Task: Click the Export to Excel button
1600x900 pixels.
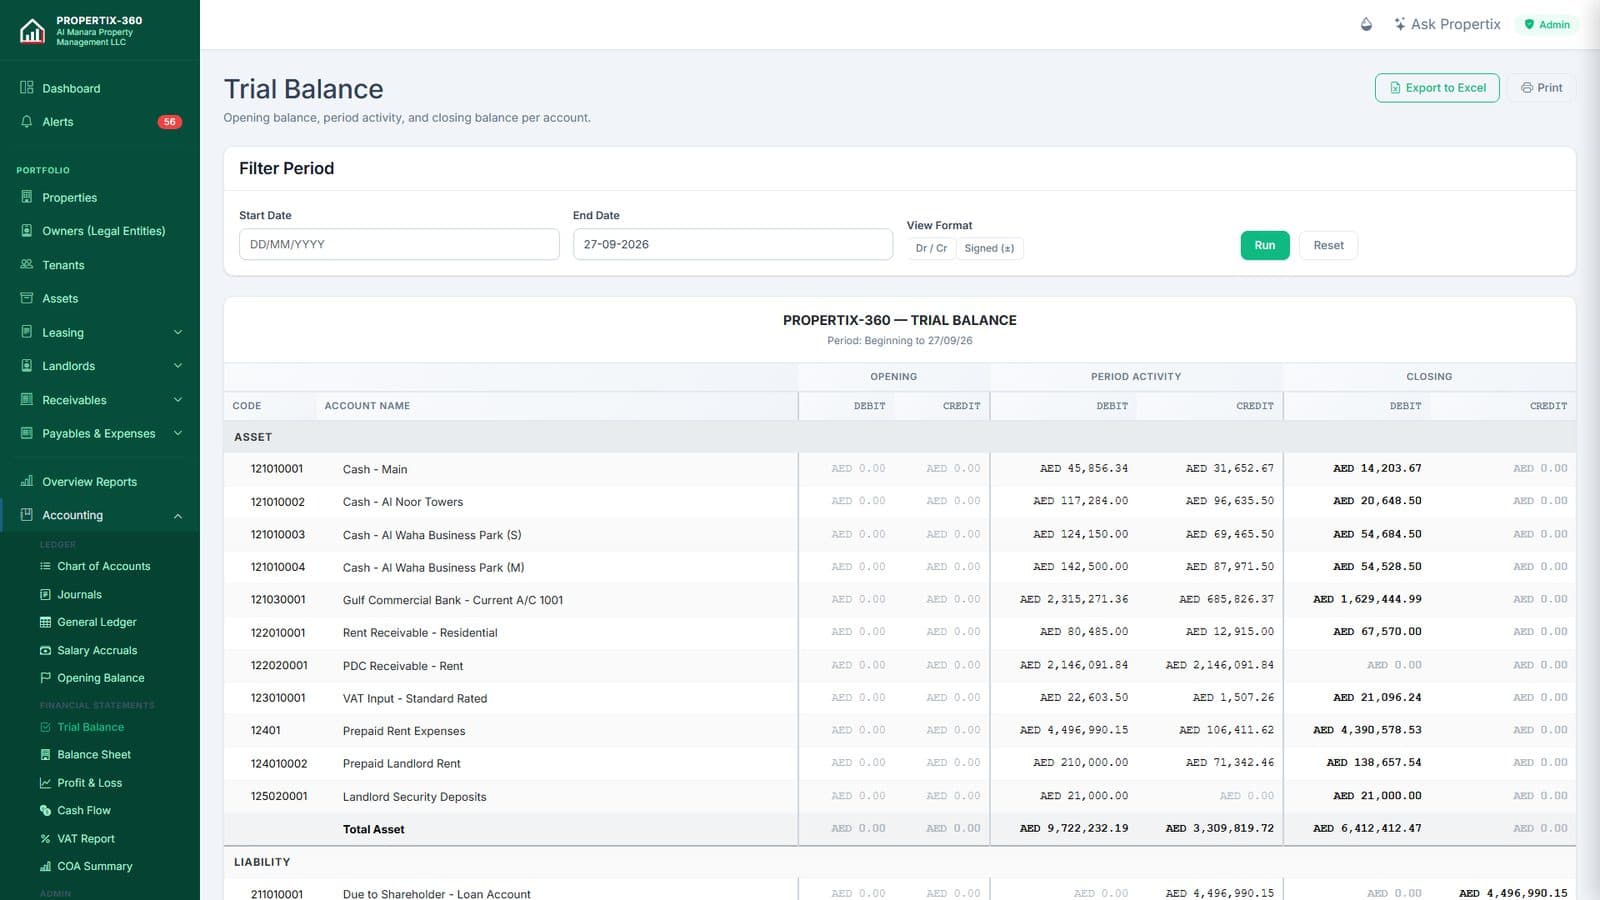Action: [1437, 88]
